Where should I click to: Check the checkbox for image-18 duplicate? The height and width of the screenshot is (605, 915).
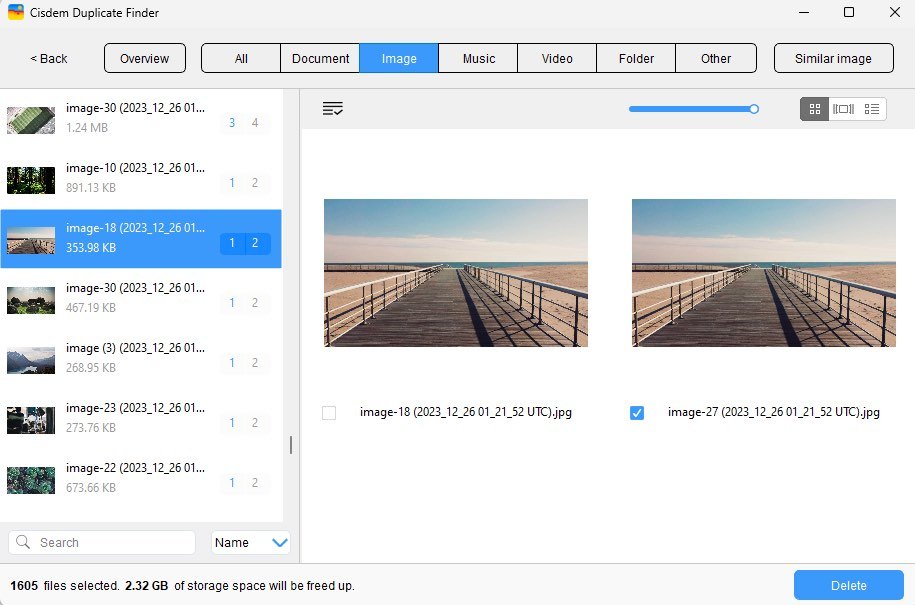329,412
